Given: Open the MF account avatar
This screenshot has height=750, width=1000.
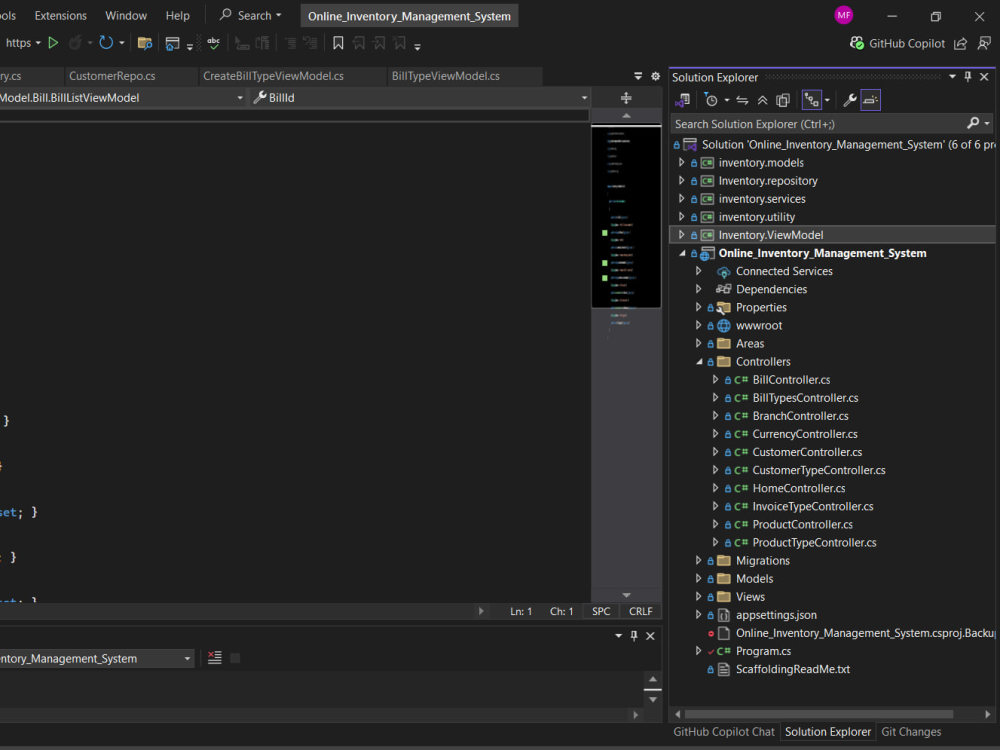Looking at the screenshot, I should tap(844, 15).
